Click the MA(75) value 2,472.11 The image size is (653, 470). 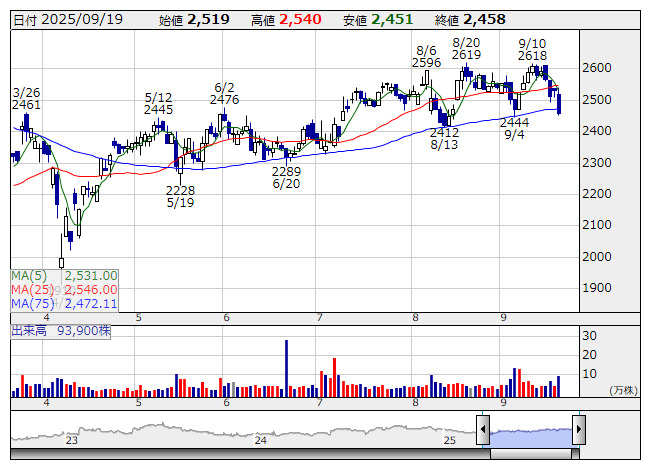click(x=91, y=303)
